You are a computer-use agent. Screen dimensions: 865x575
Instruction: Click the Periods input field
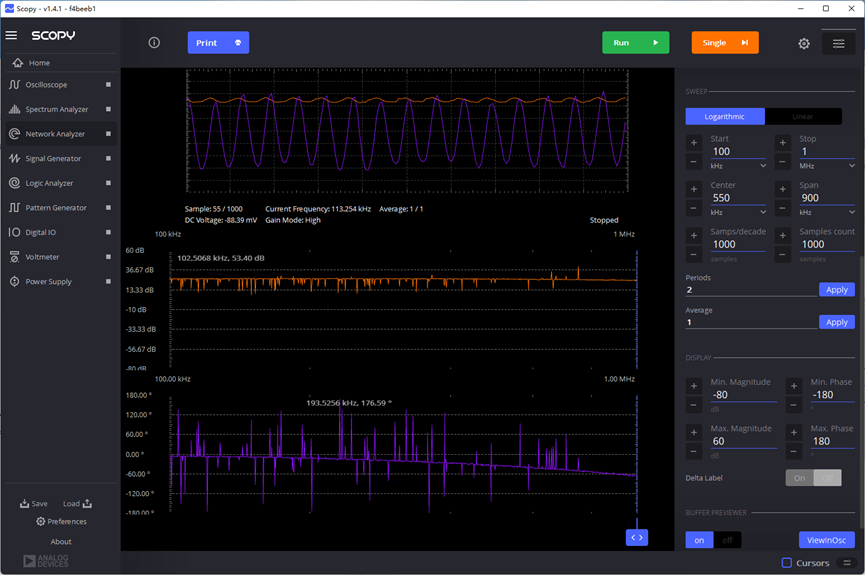point(751,290)
